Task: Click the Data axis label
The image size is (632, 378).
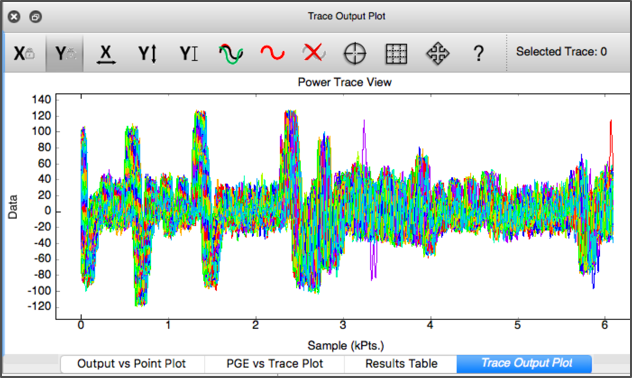Action: [x=13, y=207]
